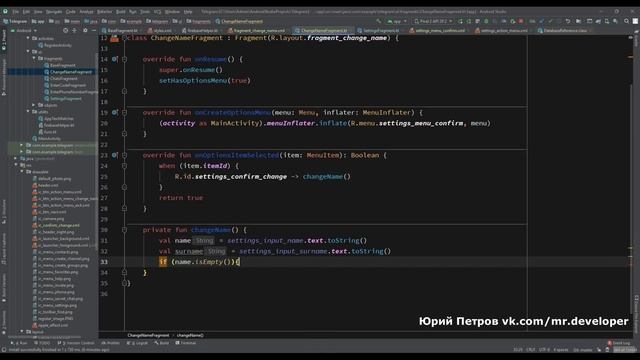640x360 pixels.
Task: Open the VCS menu
Action: [158, 11]
